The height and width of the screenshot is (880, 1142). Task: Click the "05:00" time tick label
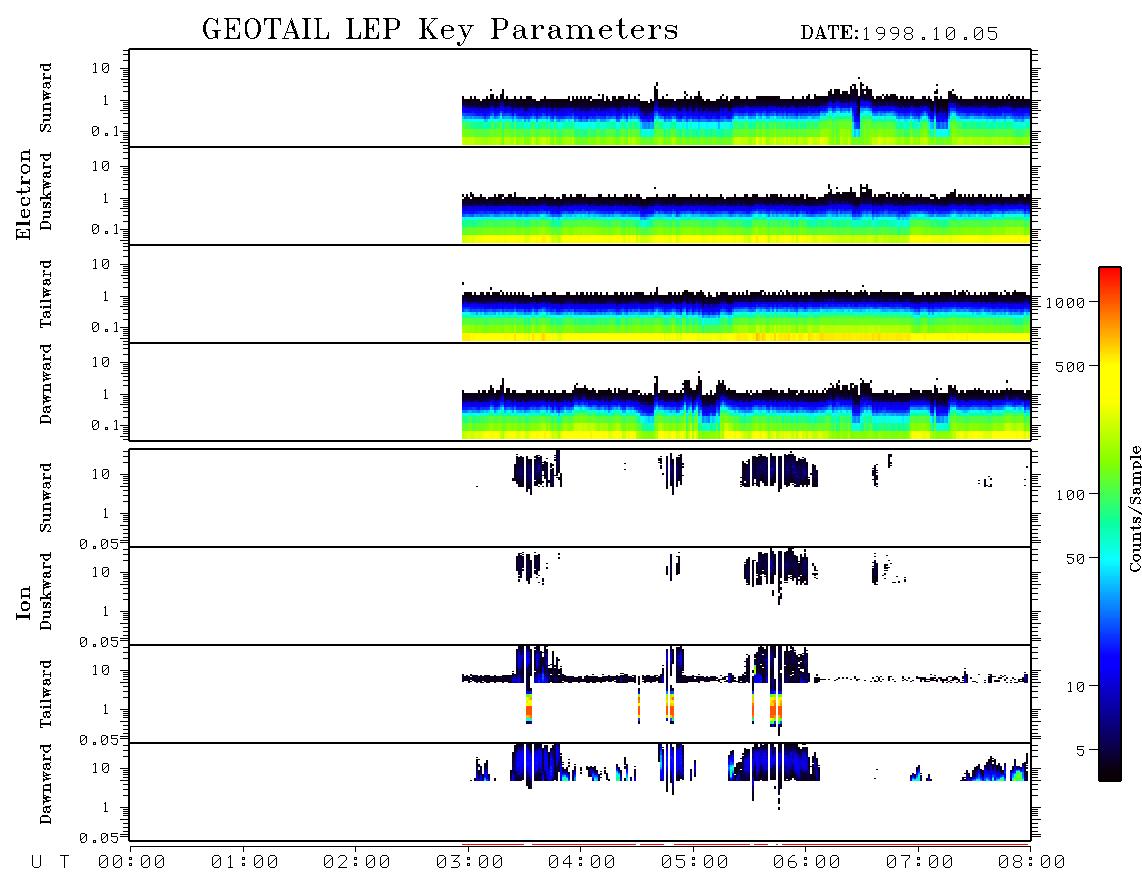pos(695,863)
